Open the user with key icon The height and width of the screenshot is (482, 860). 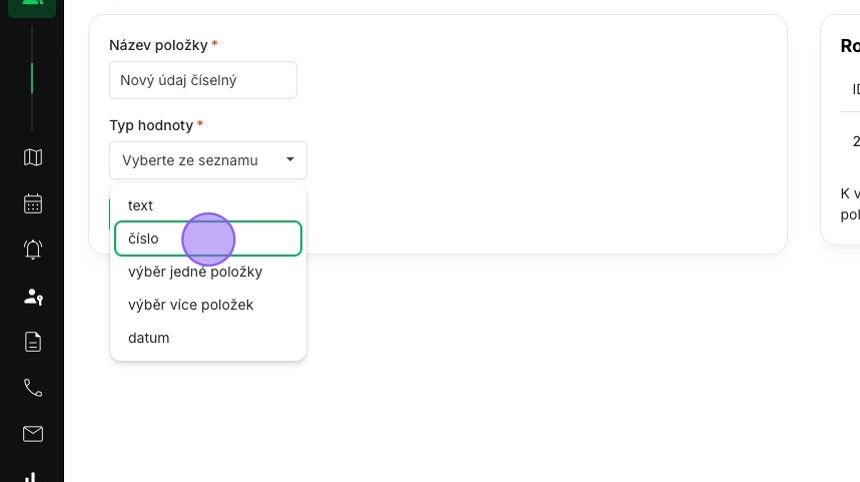tap(33, 296)
